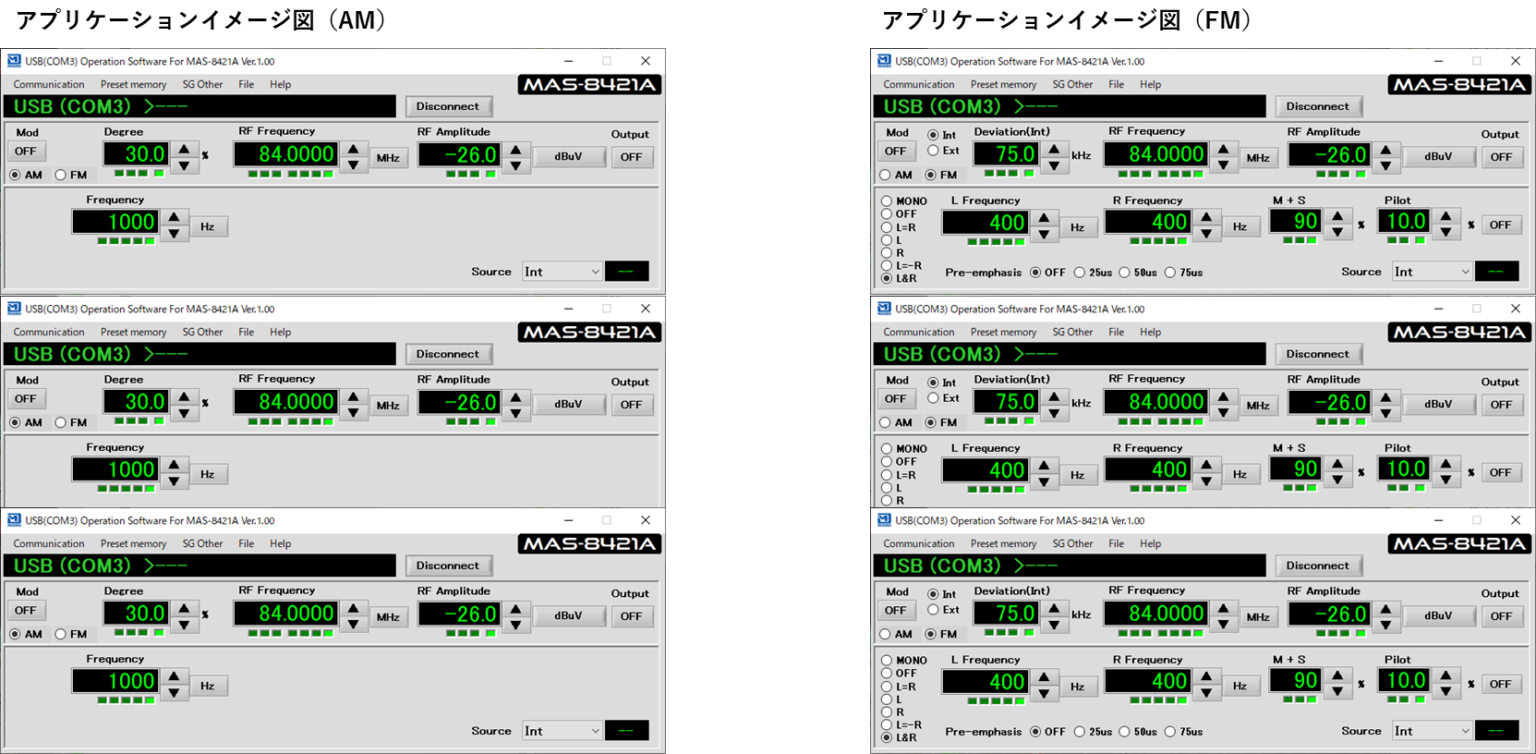The image size is (1536, 754).
Task: Open the Source dropdown in AM window
Action: pyautogui.click(x=561, y=270)
